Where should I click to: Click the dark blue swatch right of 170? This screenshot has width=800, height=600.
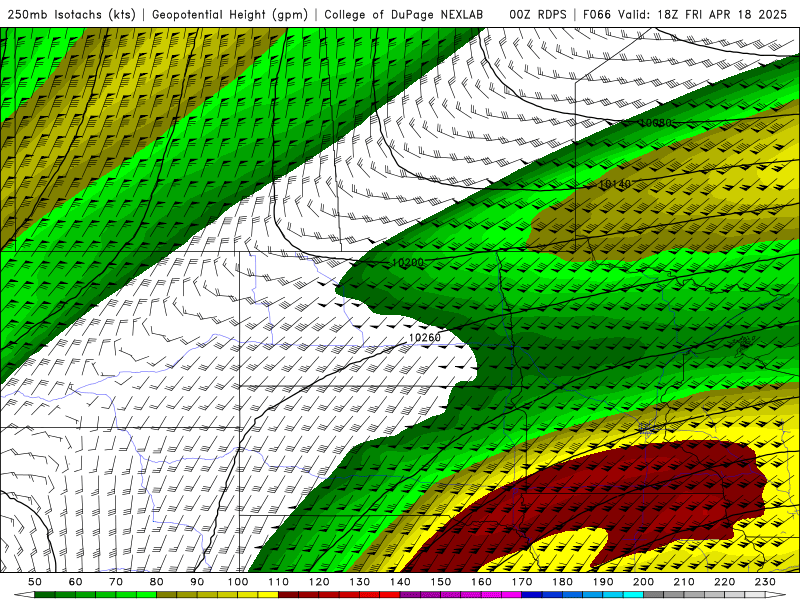tap(532, 595)
